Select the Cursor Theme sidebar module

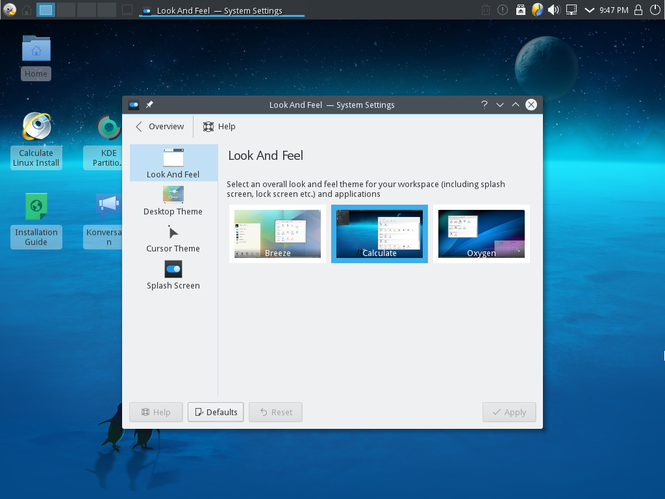173,238
